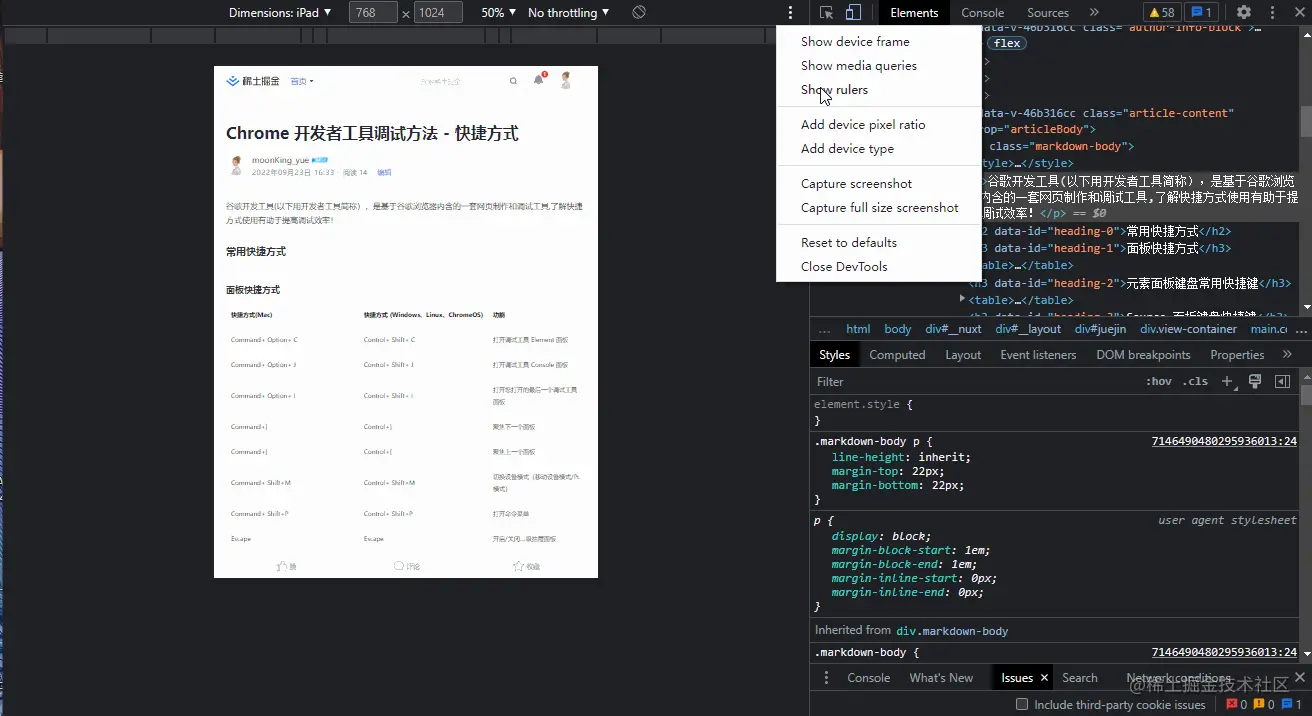Switch to the Console panel tab at top
Image resolution: width=1312 pixels, height=716 pixels.
pyautogui.click(x=982, y=13)
